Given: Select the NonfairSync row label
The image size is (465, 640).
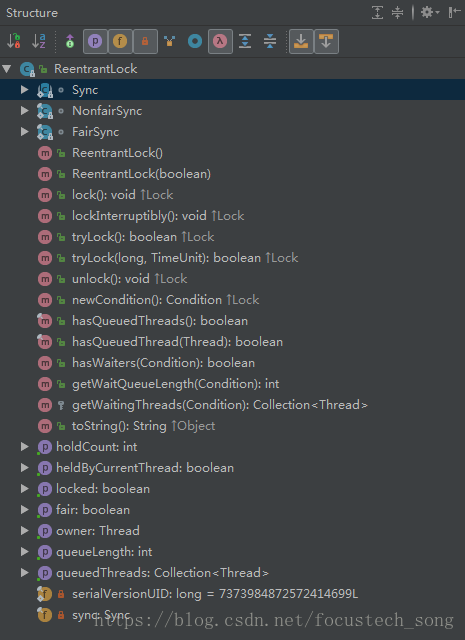Looking at the screenshot, I should (x=107, y=111).
